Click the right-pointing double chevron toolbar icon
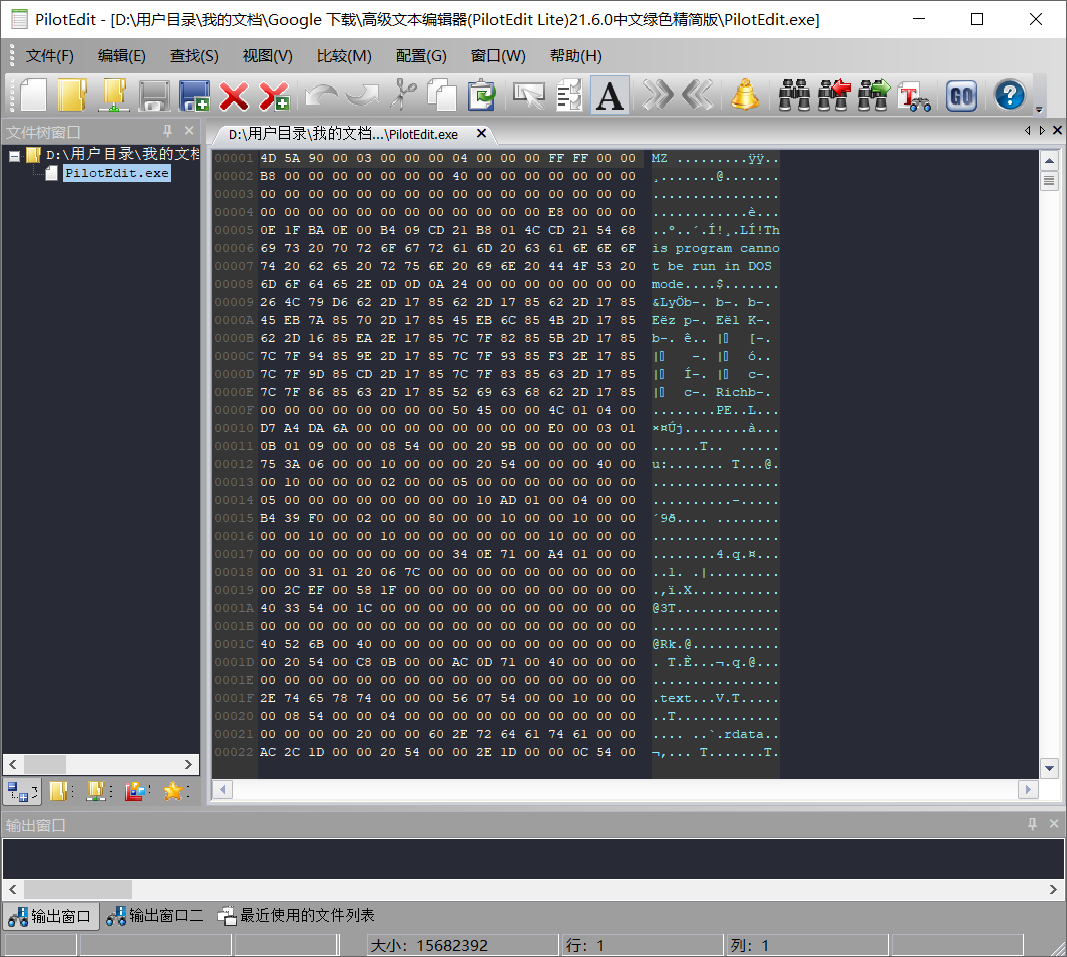Viewport: 1067px width, 957px height. (x=657, y=95)
